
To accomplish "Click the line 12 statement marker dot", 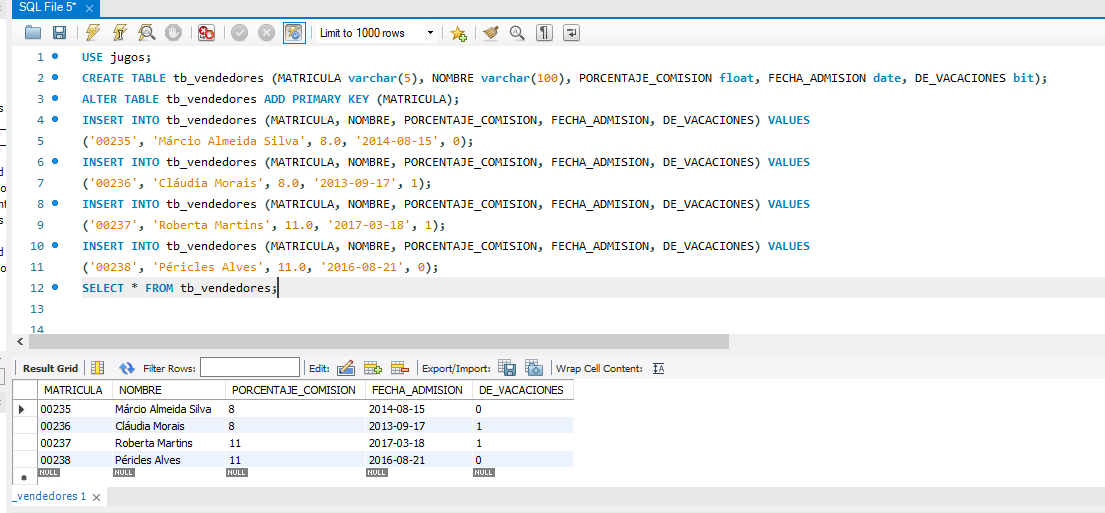I will (x=56, y=287).
